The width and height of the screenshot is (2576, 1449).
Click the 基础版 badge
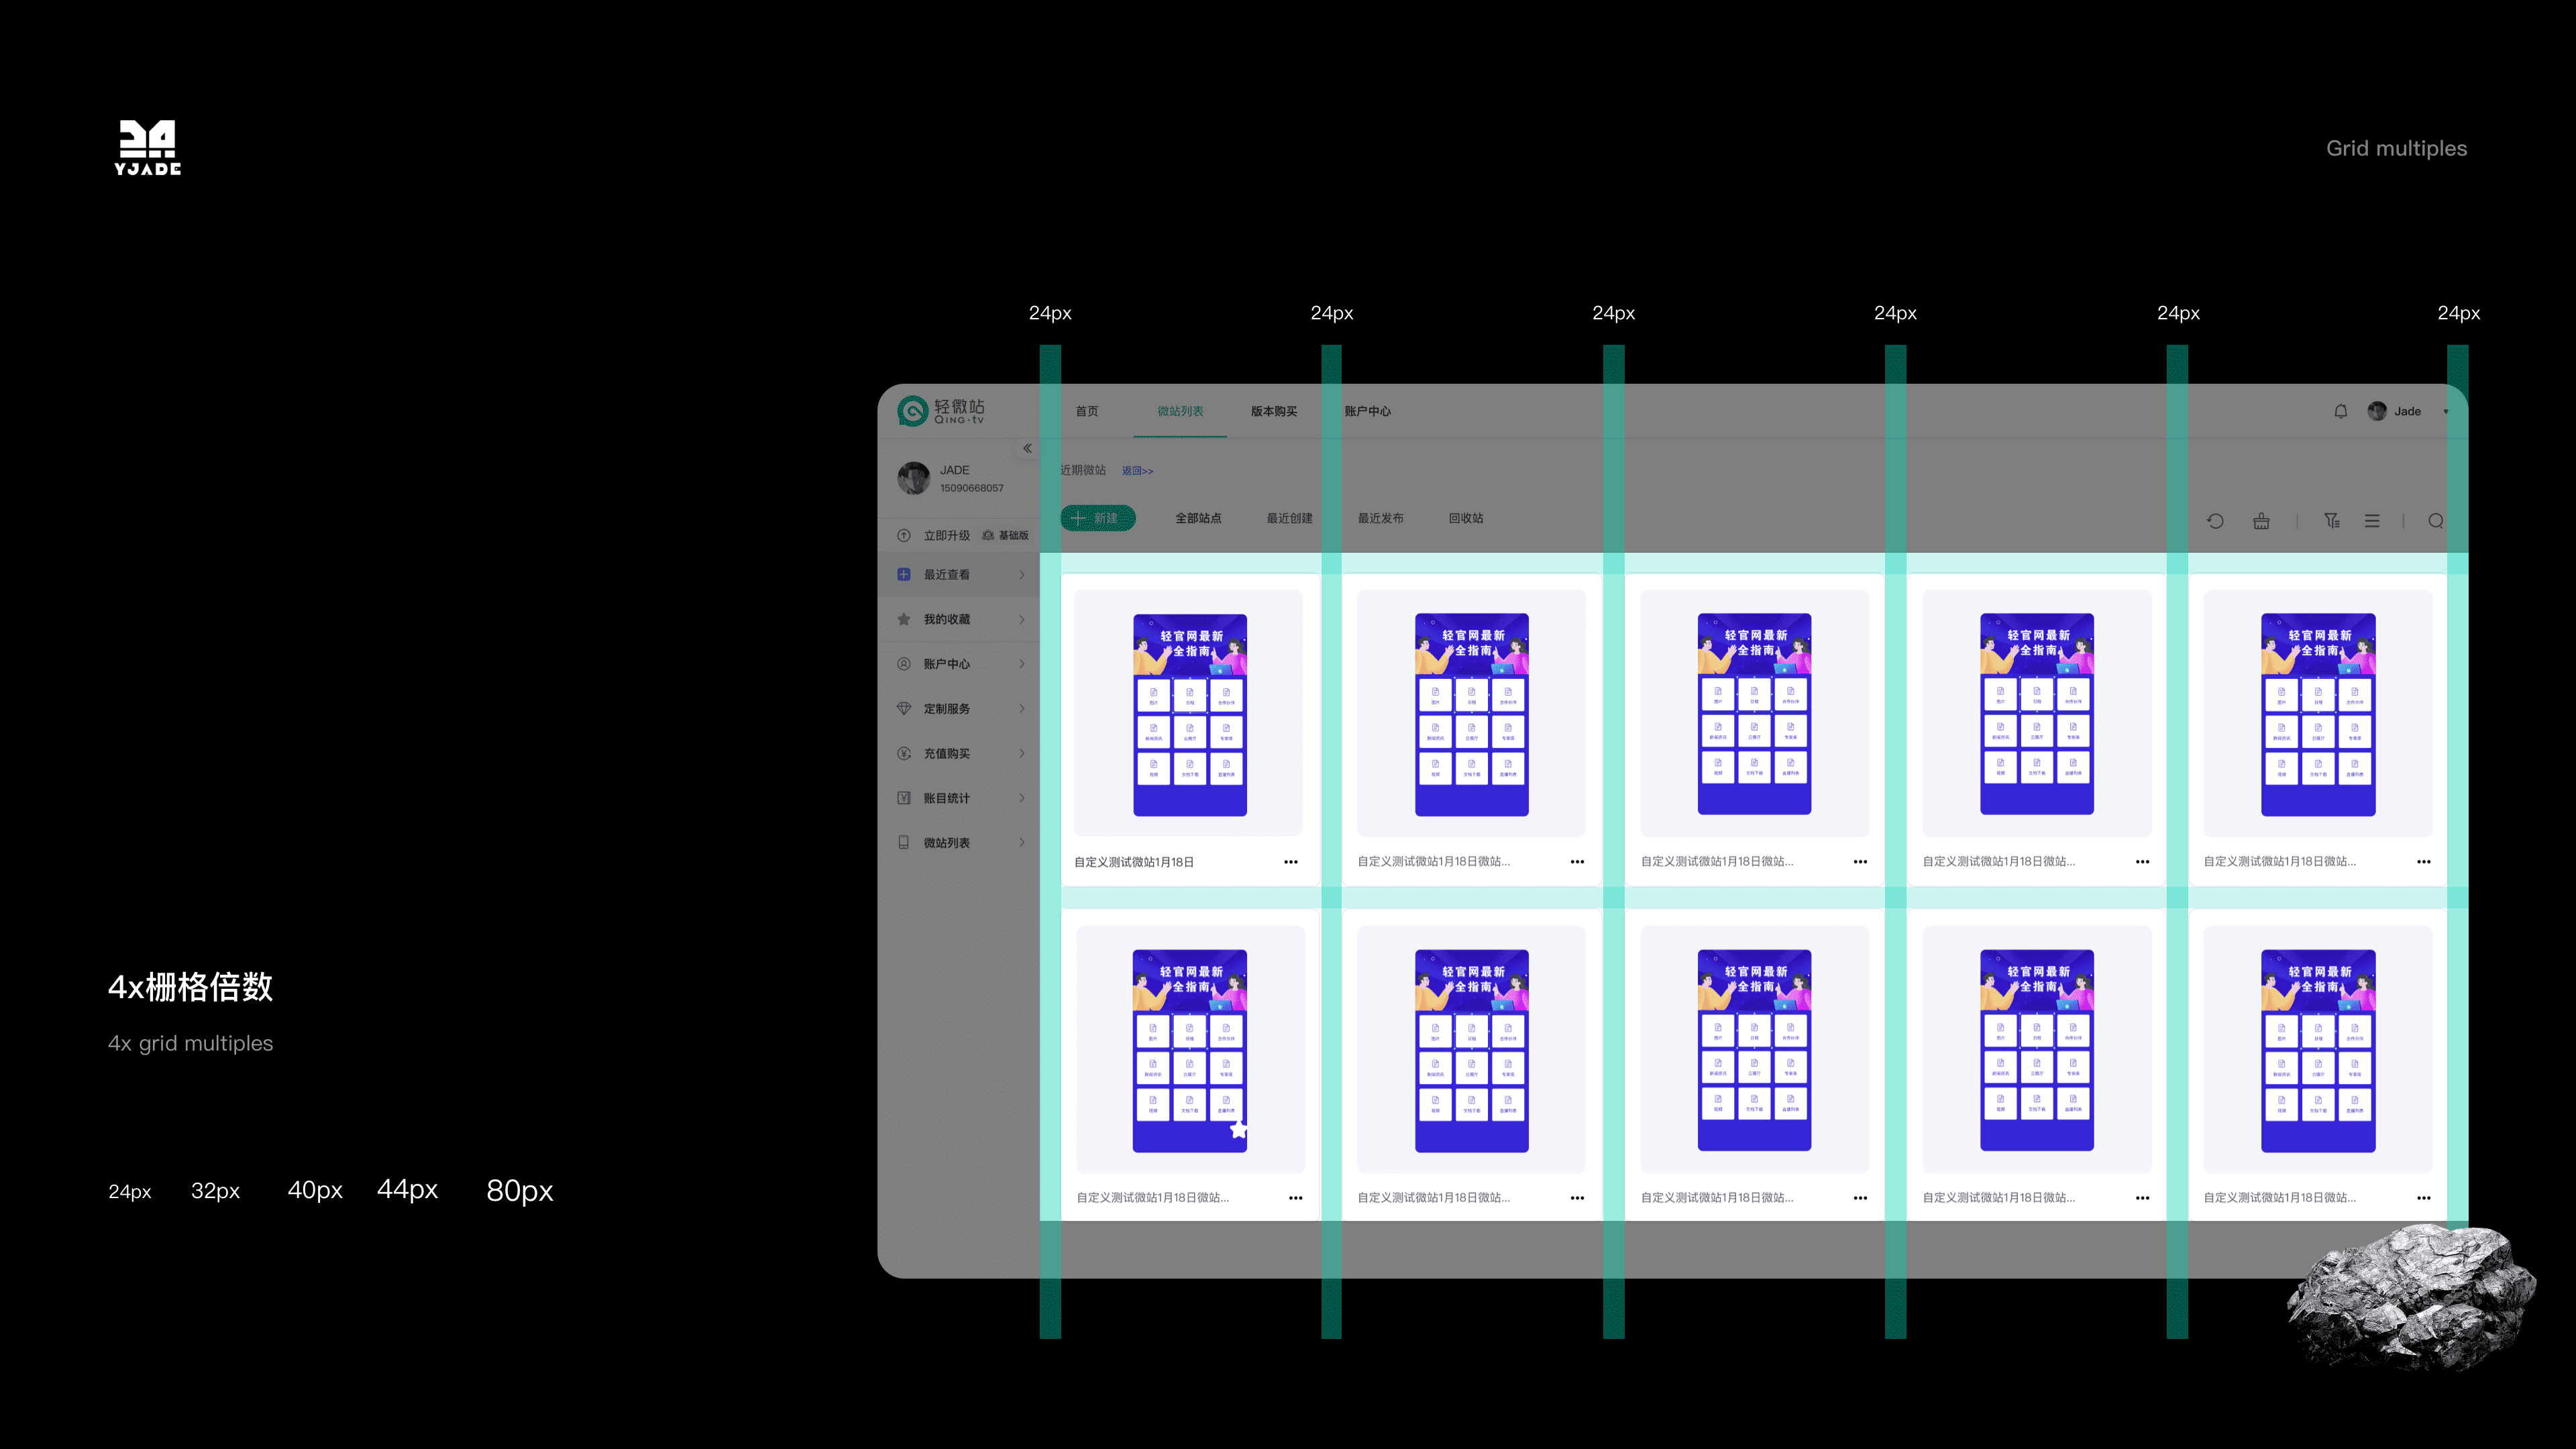(x=1005, y=536)
